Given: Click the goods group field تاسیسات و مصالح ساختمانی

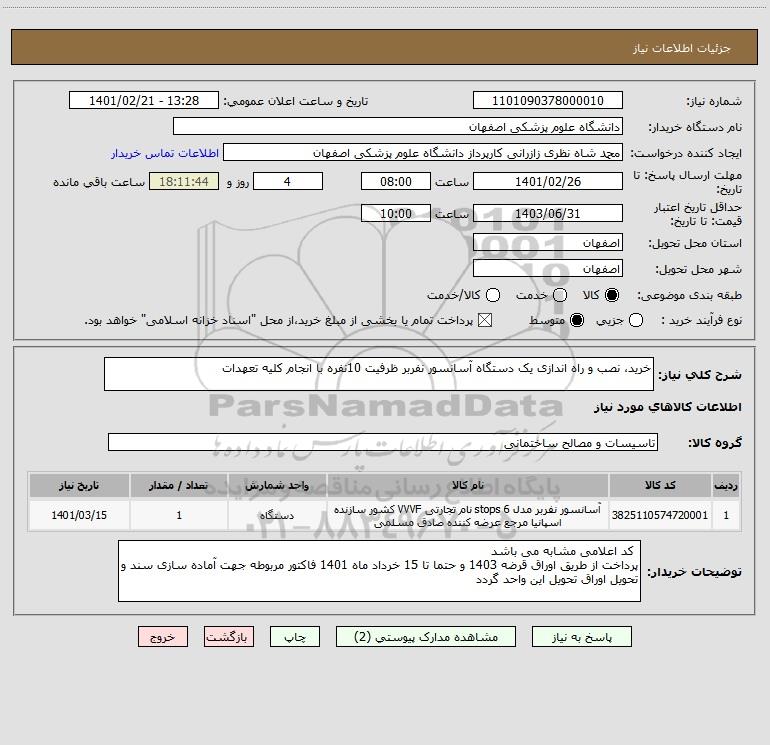Looking at the screenshot, I should click(x=383, y=442).
